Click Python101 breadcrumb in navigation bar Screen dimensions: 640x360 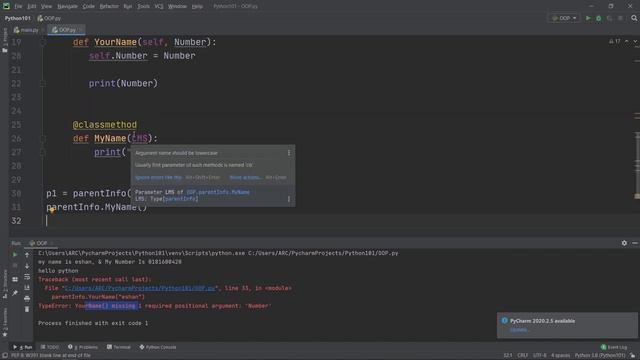(18, 18)
